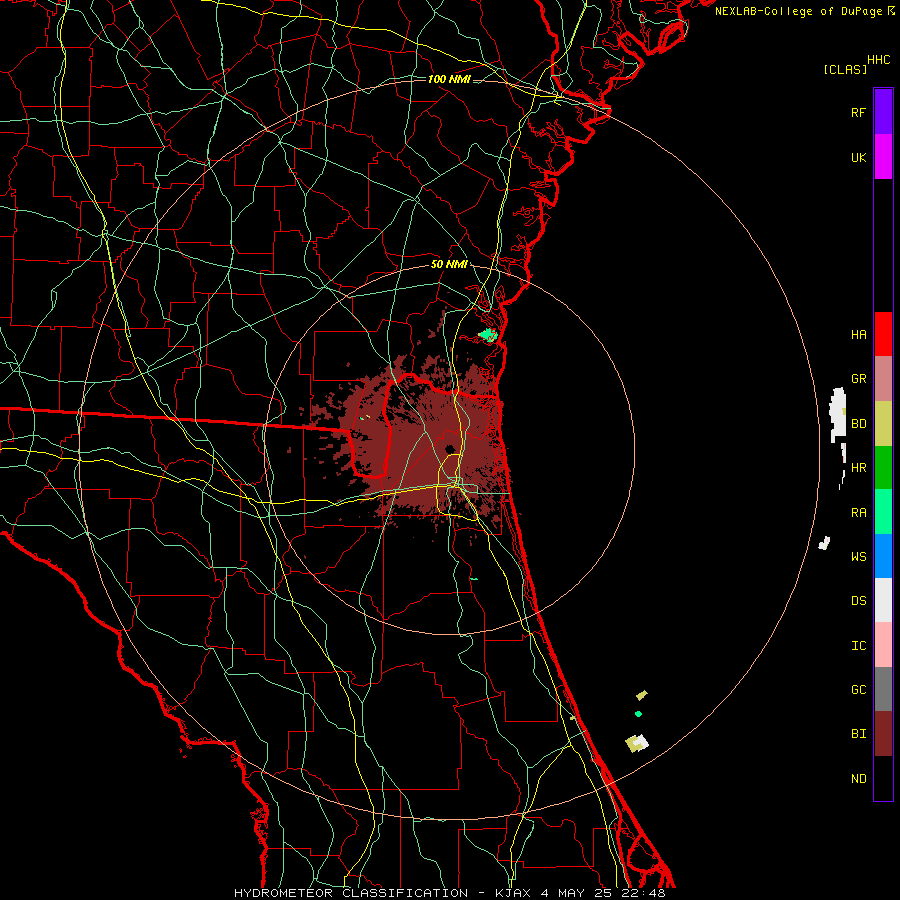The height and width of the screenshot is (900, 900).
Task: Pick the yellow BD legend swatch
Action: tap(883, 424)
